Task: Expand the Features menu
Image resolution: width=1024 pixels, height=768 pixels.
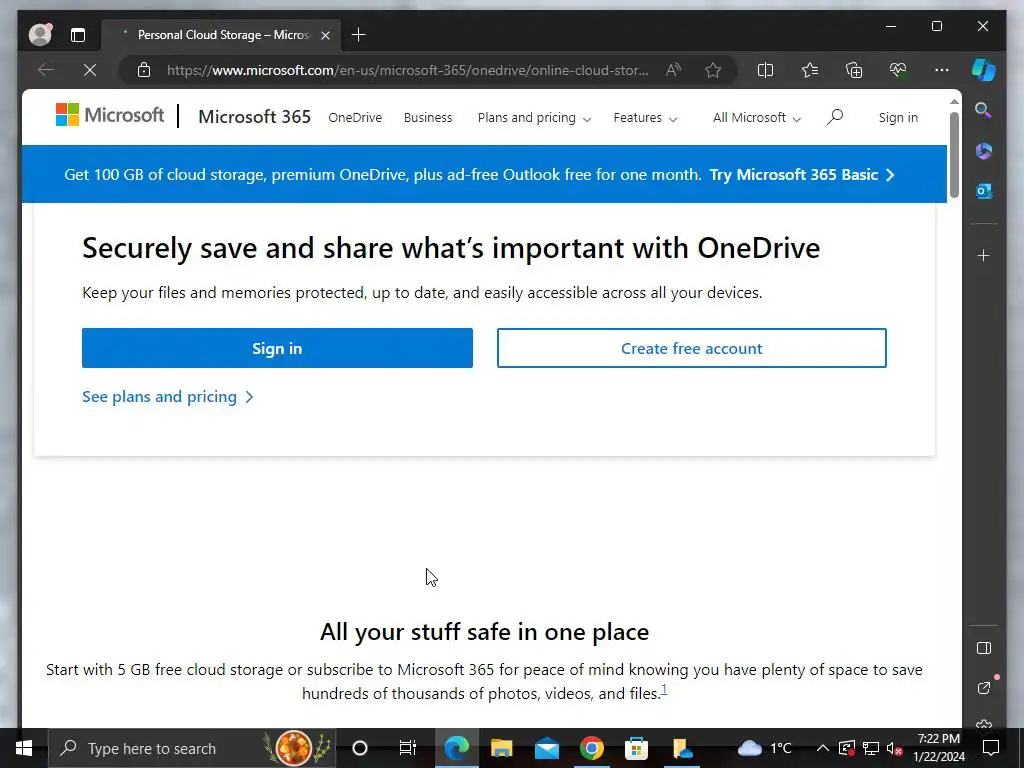Action: [645, 118]
